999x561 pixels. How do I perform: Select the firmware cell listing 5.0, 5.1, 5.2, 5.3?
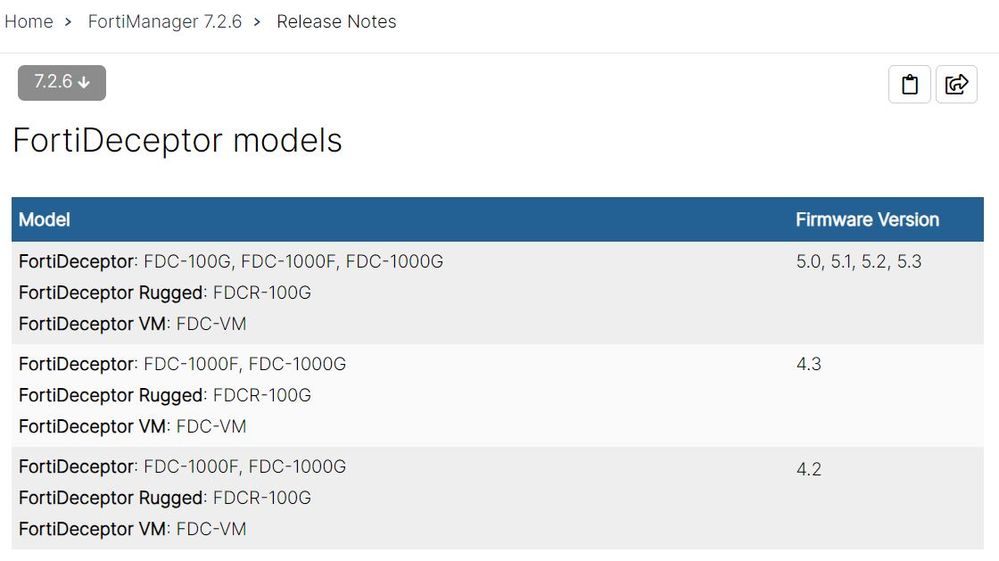(858, 262)
